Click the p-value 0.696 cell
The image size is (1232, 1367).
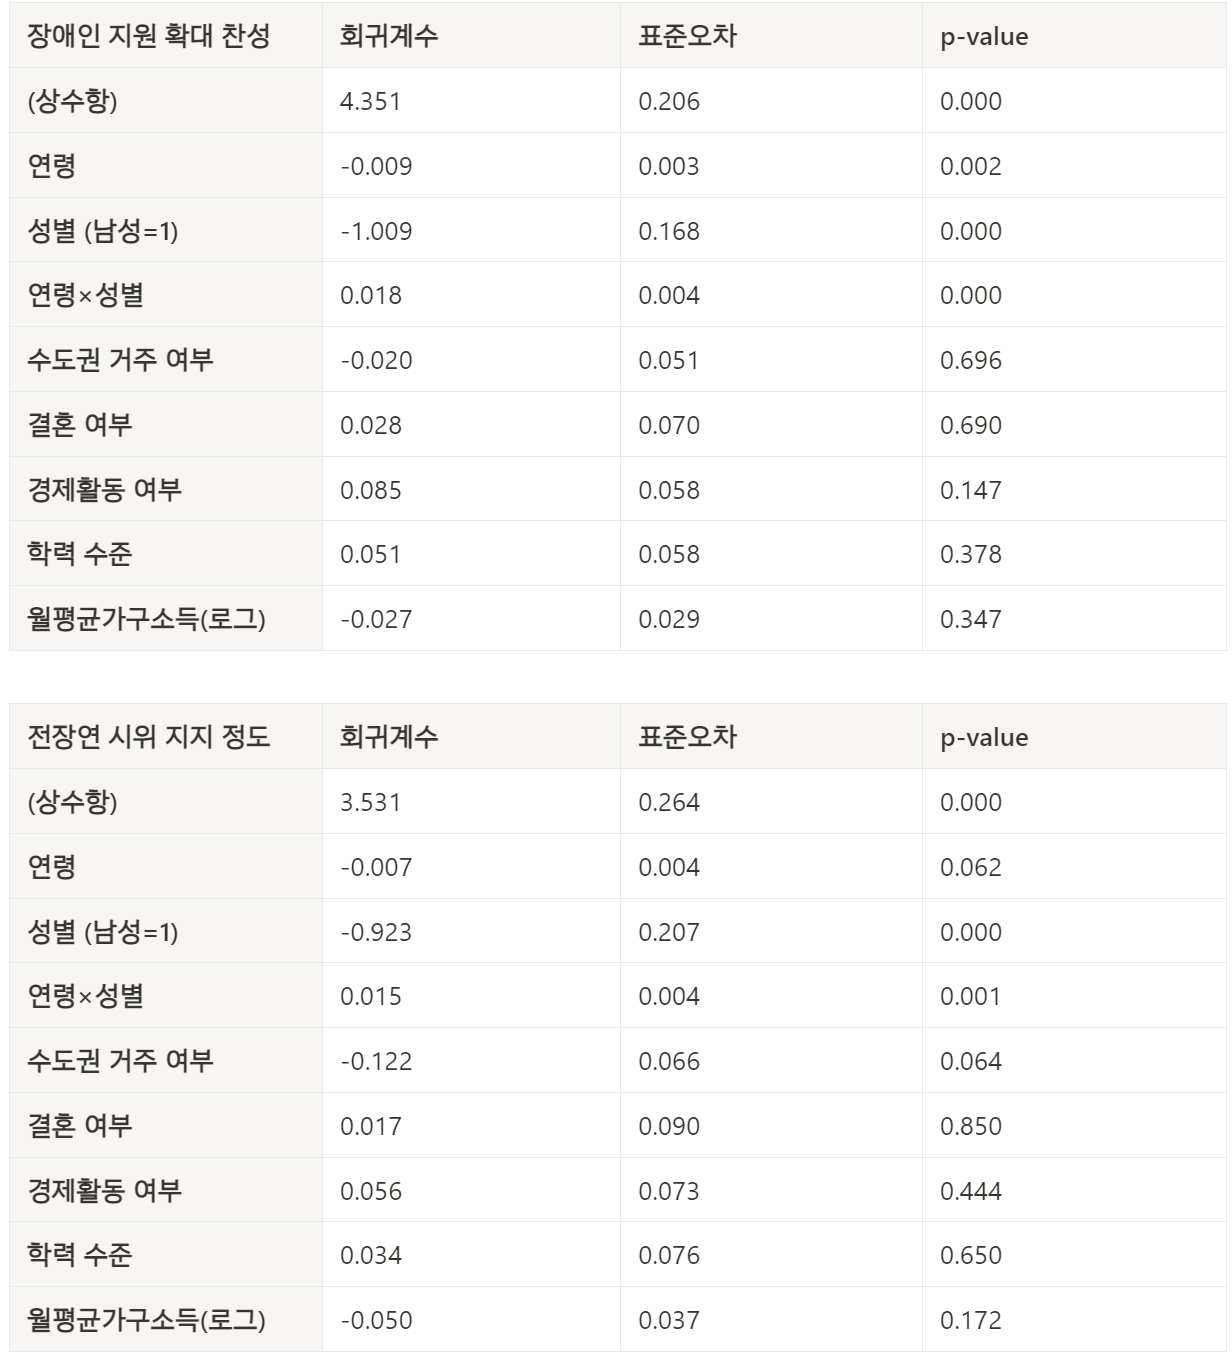coord(1074,360)
